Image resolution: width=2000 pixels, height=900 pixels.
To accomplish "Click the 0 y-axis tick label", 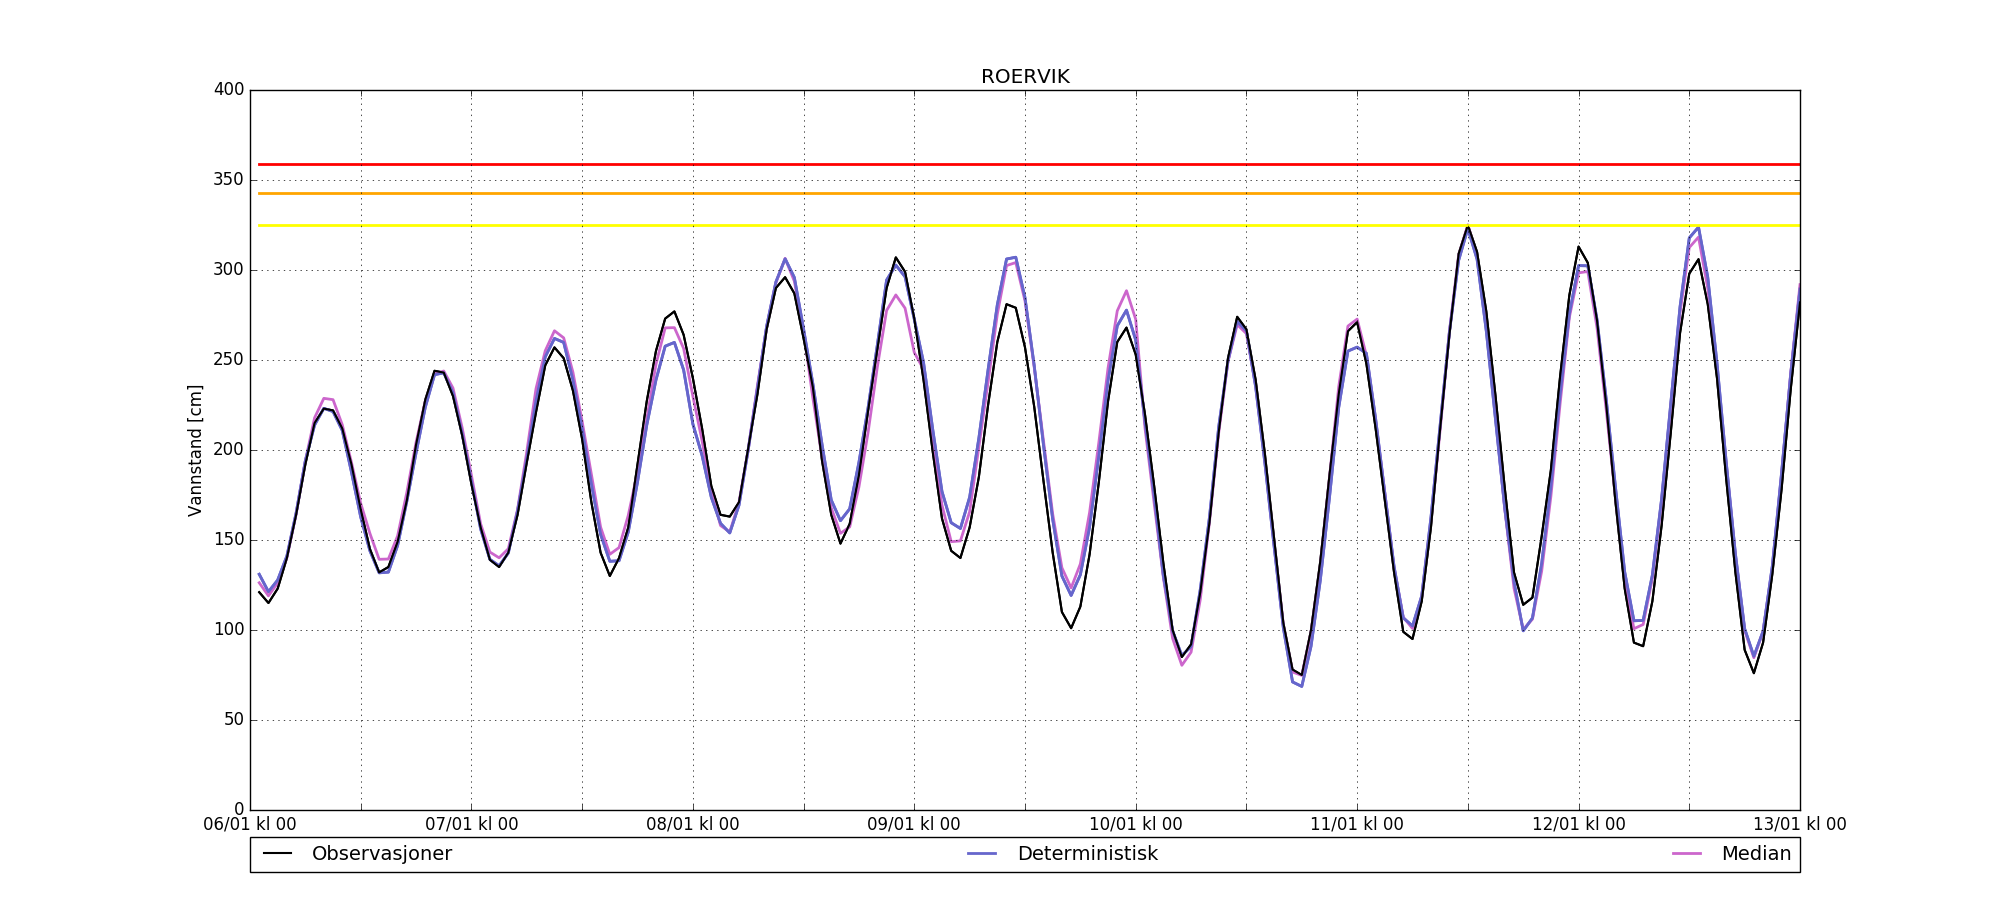I will (238, 809).
